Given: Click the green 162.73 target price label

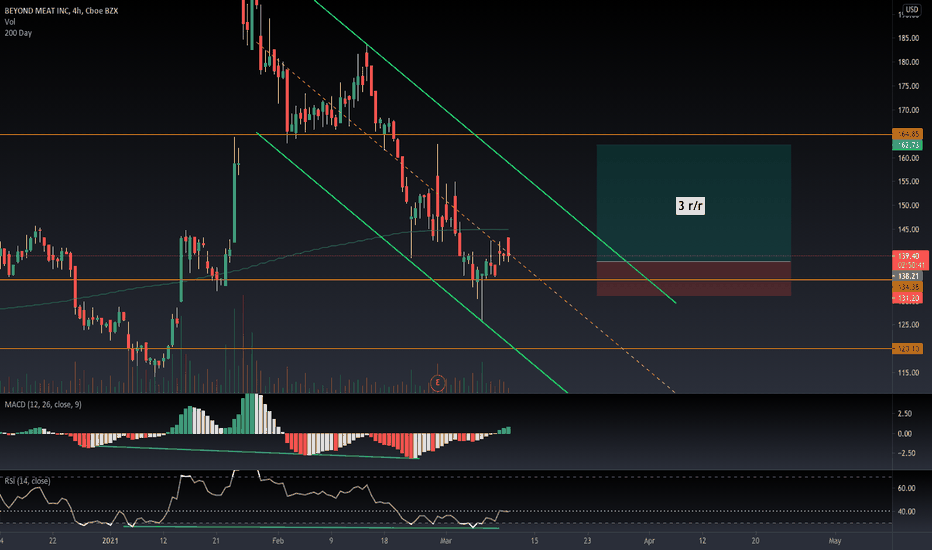Looking at the screenshot, I should point(908,145).
